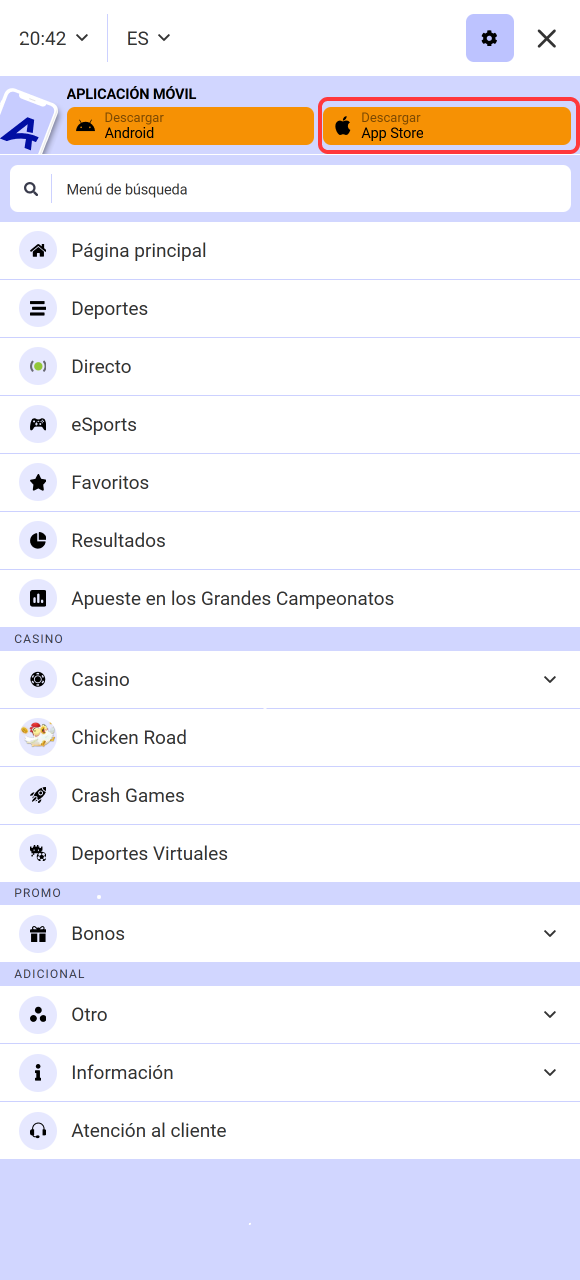This screenshot has height=1280, width=580.
Task: Select the Página principal home icon
Action: pos(38,250)
